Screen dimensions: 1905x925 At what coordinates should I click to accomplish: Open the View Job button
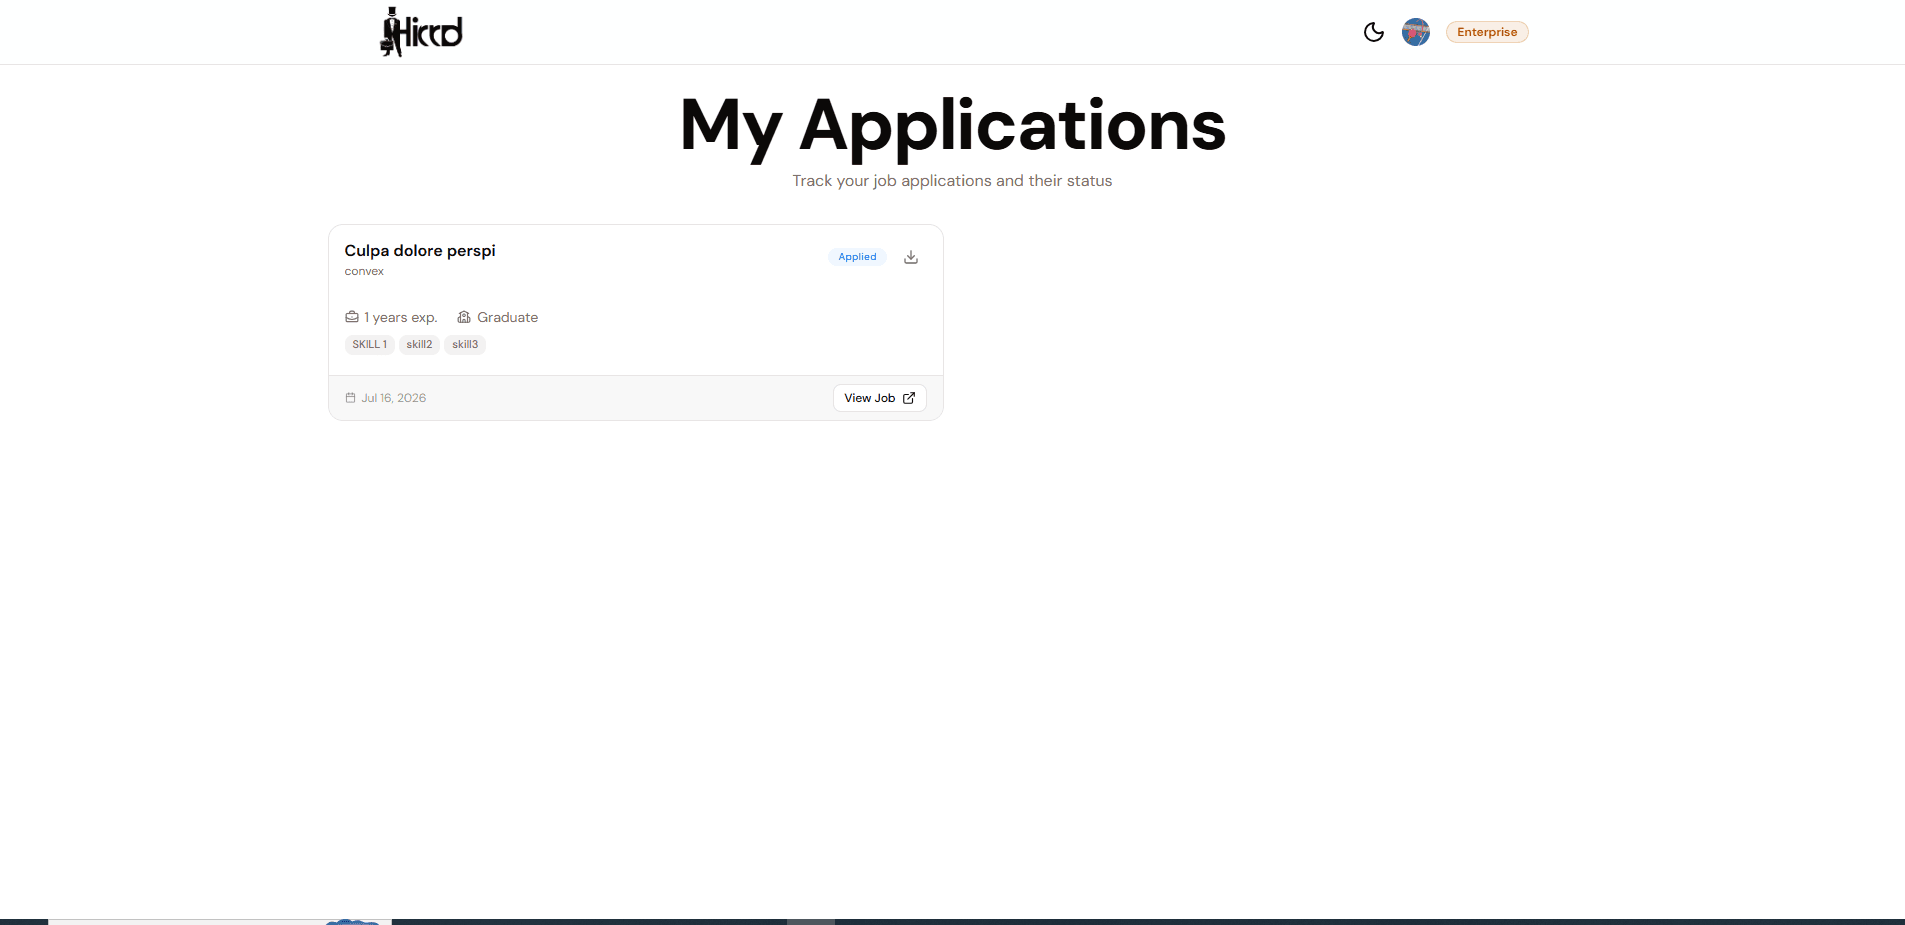[880, 398]
